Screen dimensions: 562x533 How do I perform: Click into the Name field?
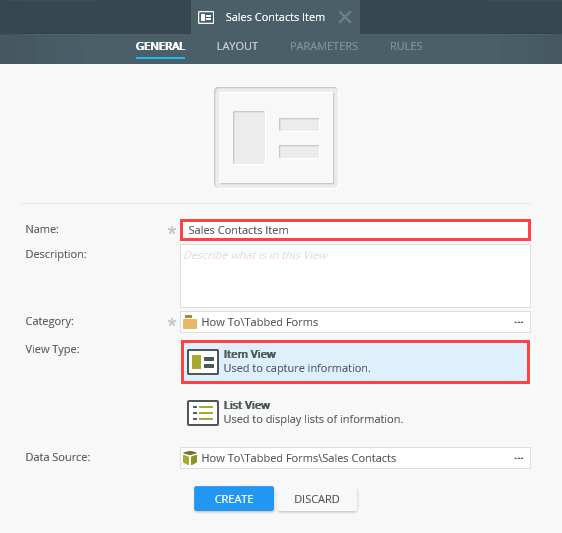click(355, 230)
